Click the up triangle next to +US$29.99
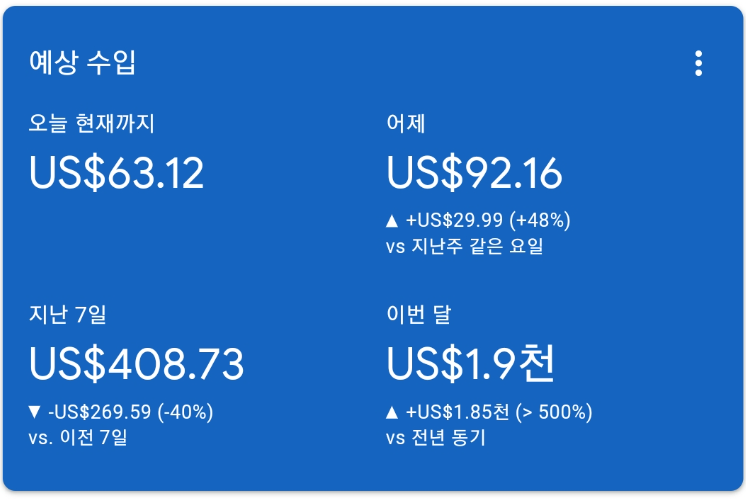The width and height of the screenshot is (746, 501). coord(392,220)
